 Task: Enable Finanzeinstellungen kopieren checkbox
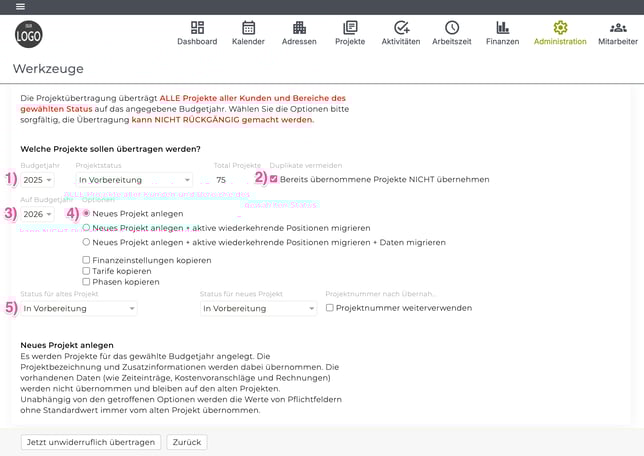coord(86,260)
